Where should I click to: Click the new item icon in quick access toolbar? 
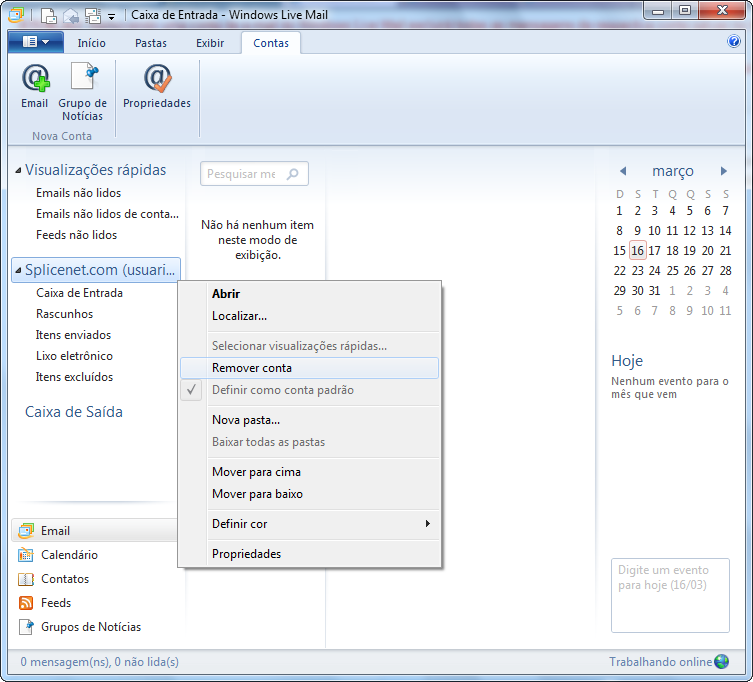(49, 15)
